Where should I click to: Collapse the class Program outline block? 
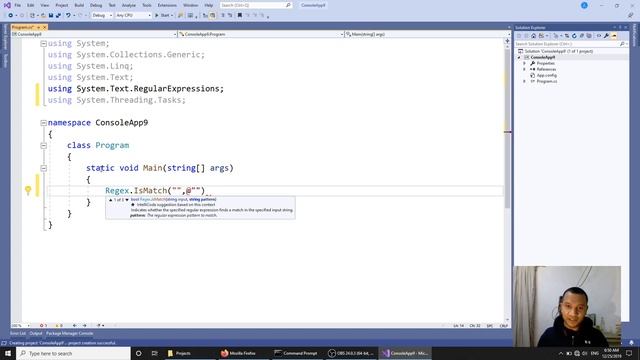[x=43, y=145]
